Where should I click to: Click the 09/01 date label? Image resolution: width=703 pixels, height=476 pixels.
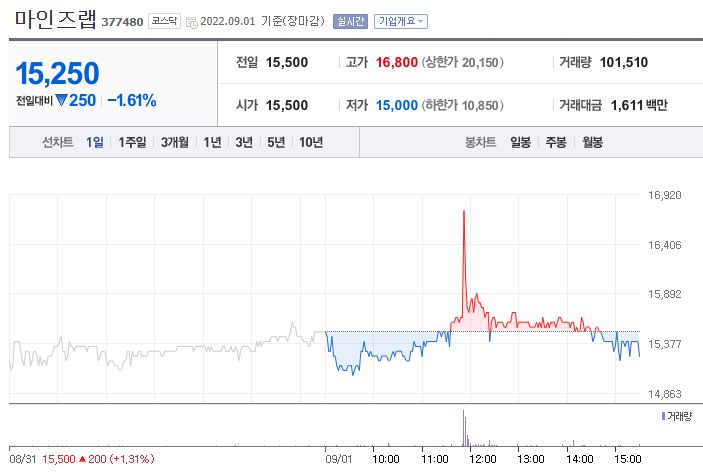coord(339,459)
